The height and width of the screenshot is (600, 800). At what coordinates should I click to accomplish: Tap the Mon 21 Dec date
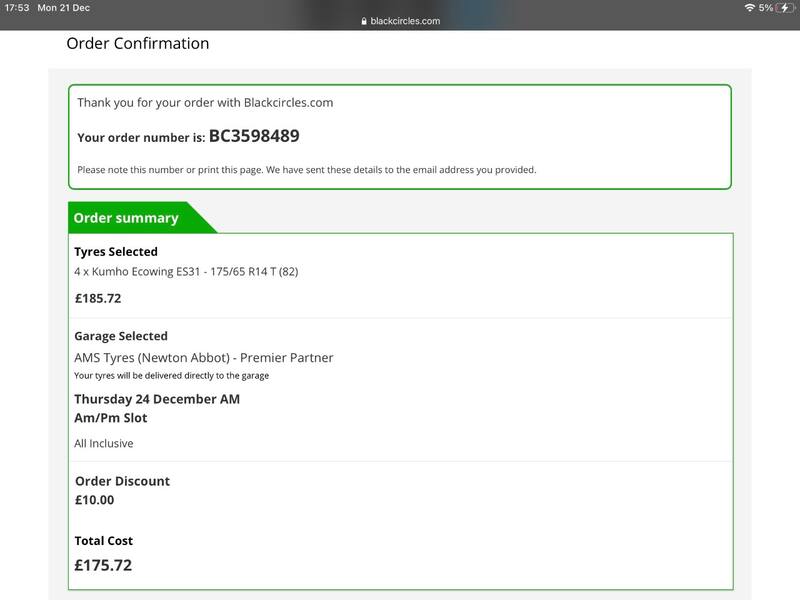coord(63,8)
